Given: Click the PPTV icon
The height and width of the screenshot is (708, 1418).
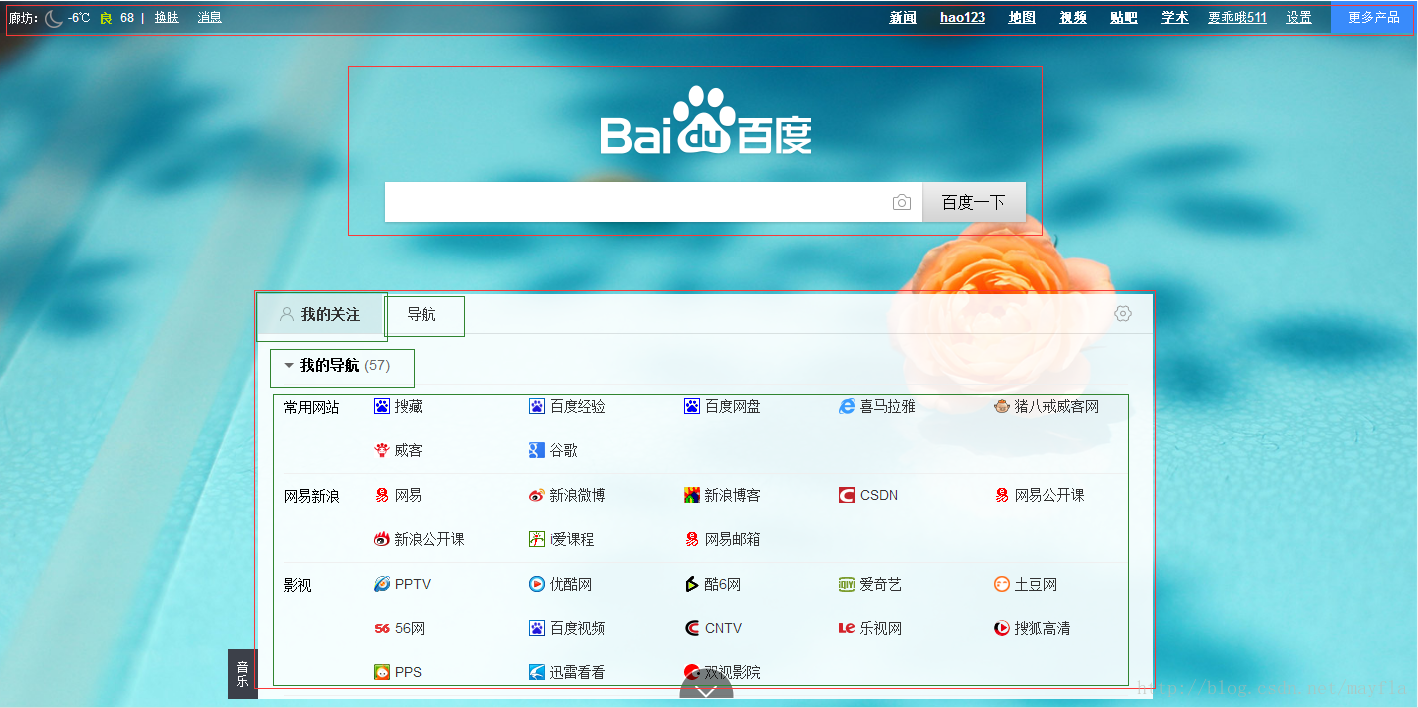Looking at the screenshot, I should point(382,584).
